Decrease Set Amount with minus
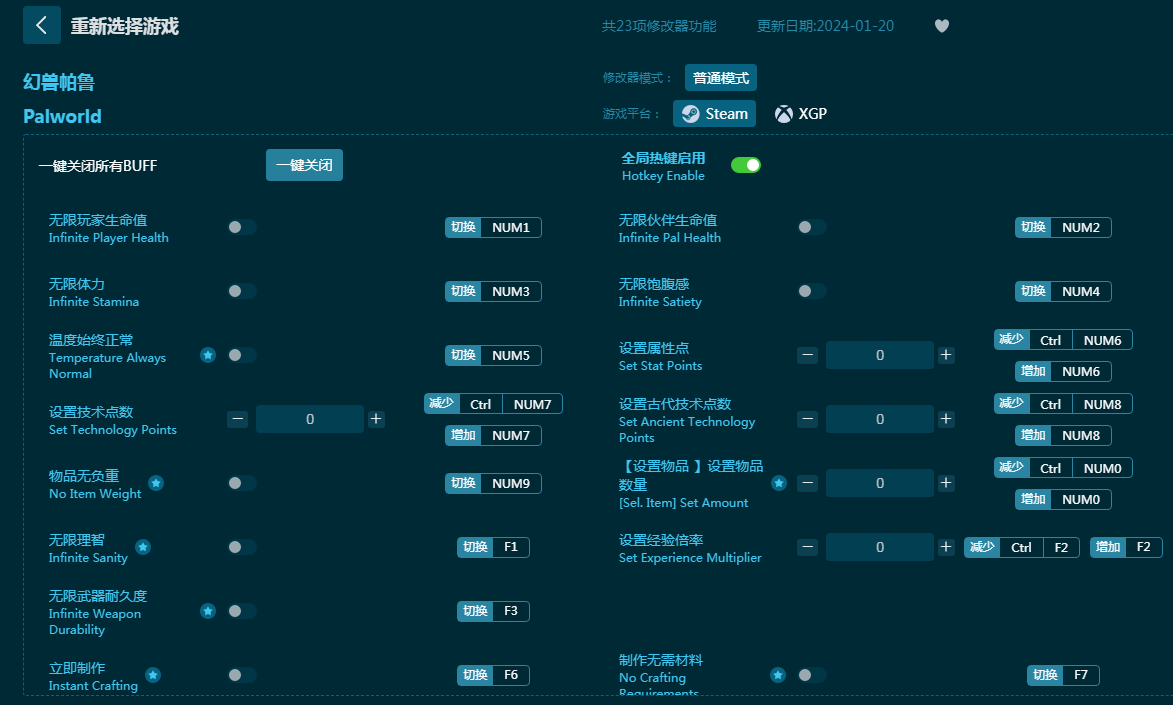Screen dimensions: 1173x705 (x=807, y=483)
